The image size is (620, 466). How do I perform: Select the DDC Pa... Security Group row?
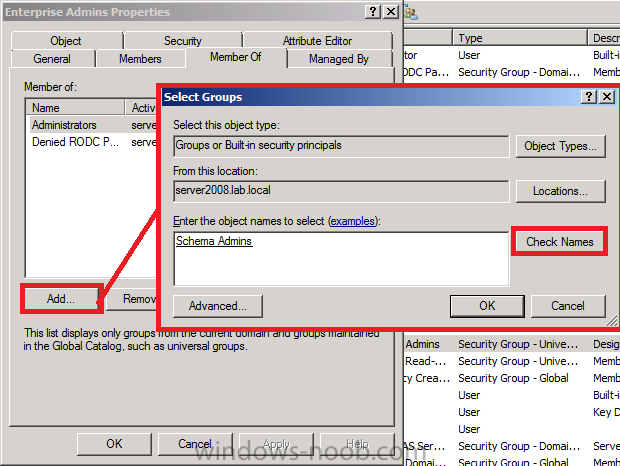coord(512,72)
